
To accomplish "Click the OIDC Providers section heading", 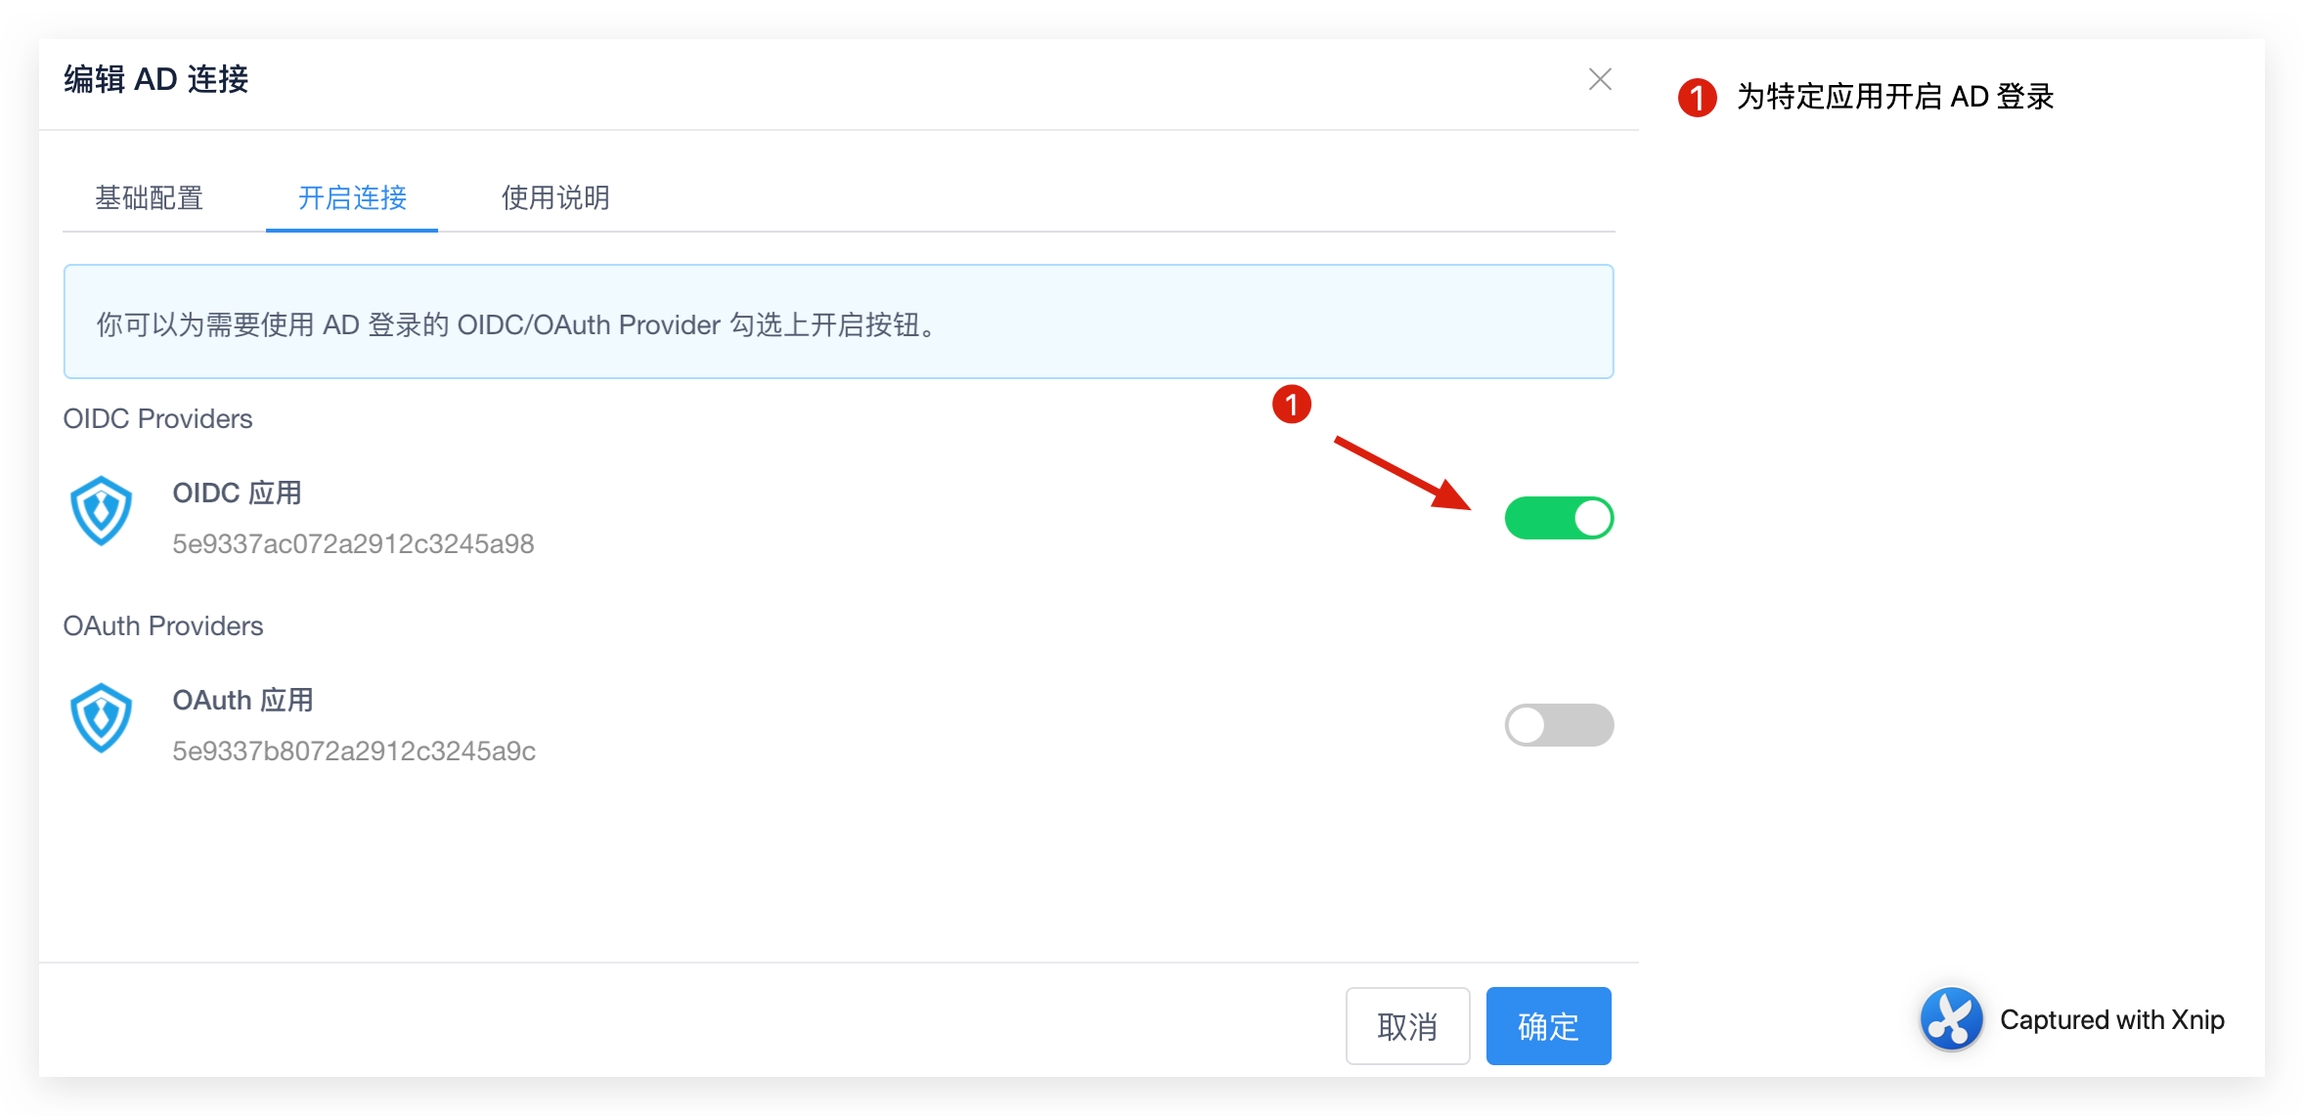I will pos(158,419).
